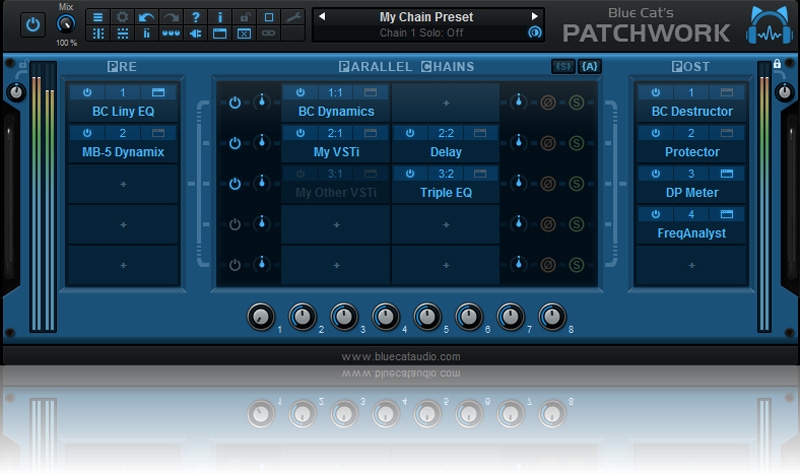Open the question mark help icon
800x475 pixels.
(x=196, y=17)
